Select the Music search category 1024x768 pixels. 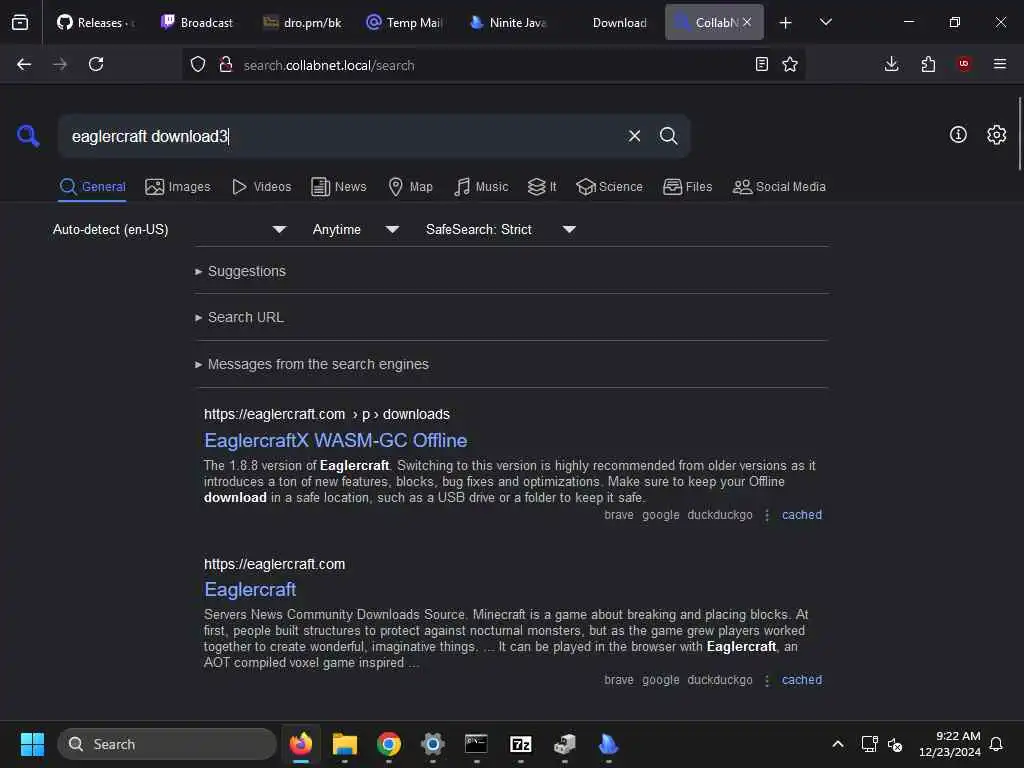(x=481, y=187)
